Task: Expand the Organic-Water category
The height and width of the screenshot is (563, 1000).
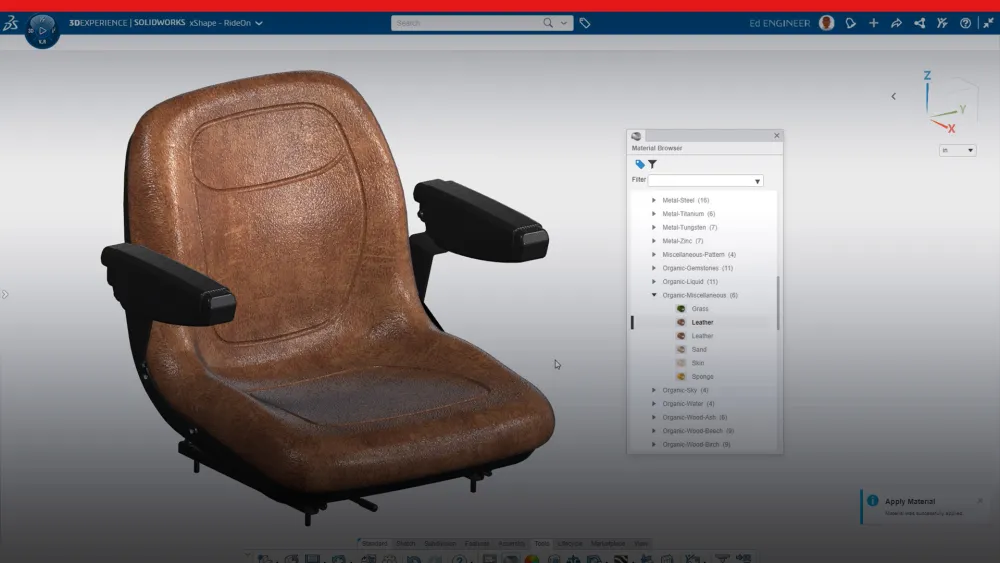Action: pos(654,404)
